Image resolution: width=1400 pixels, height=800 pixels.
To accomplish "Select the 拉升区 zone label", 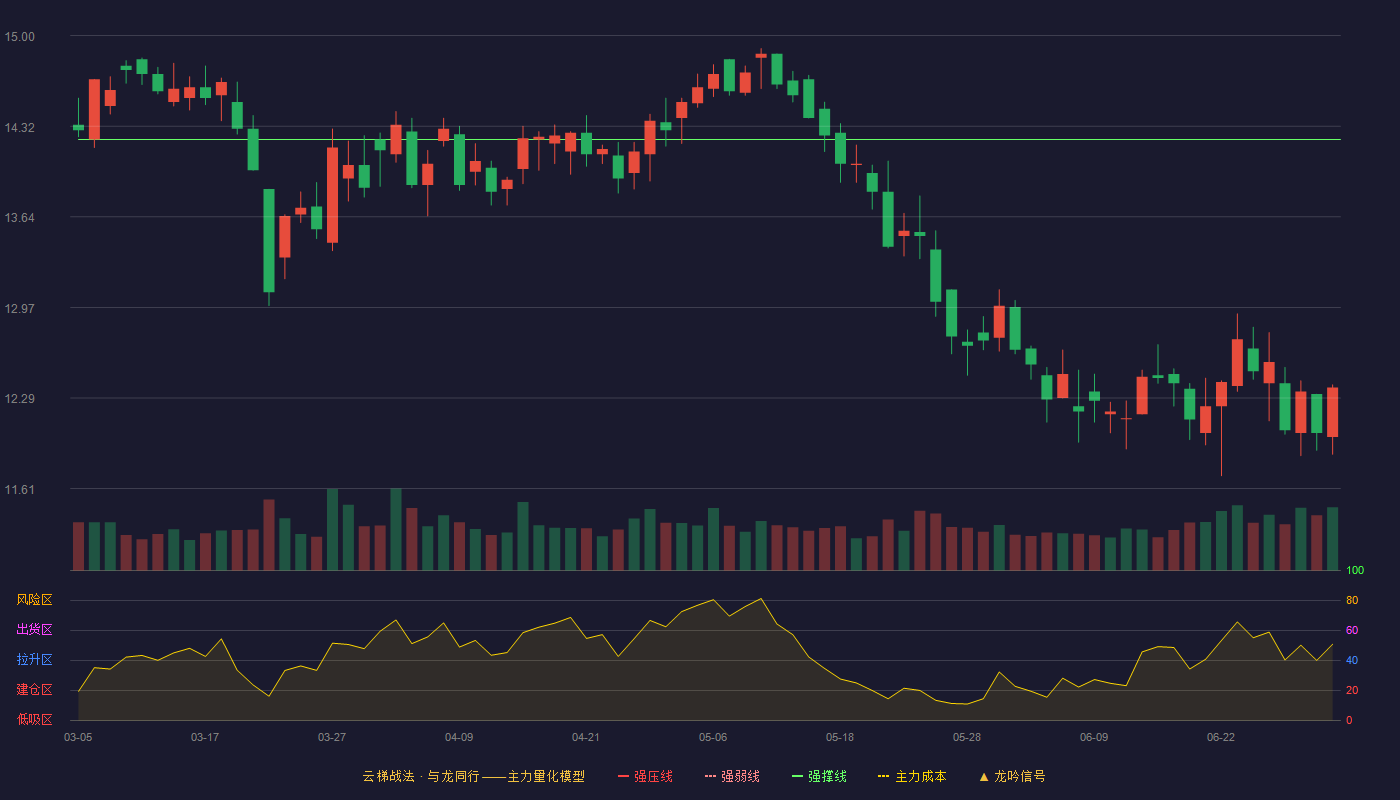I will [x=34, y=660].
